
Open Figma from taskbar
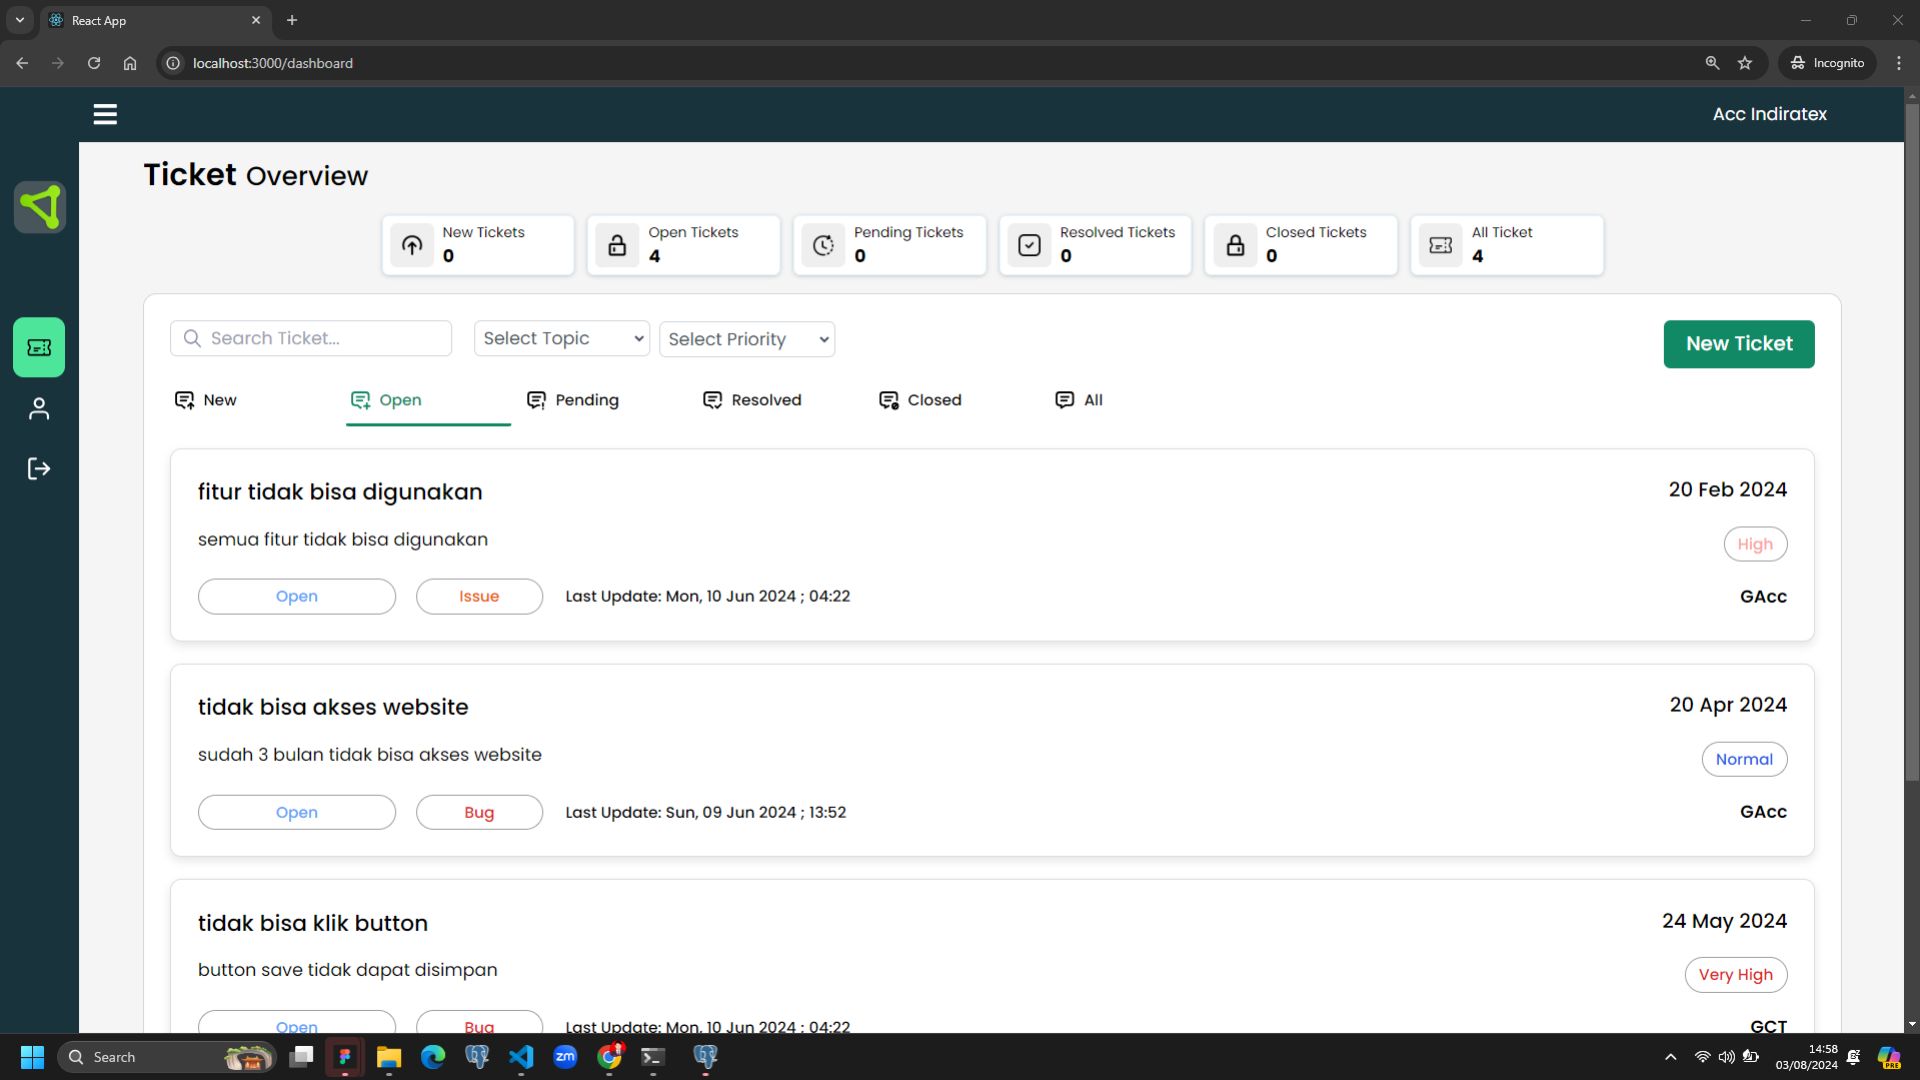coord(345,1057)
